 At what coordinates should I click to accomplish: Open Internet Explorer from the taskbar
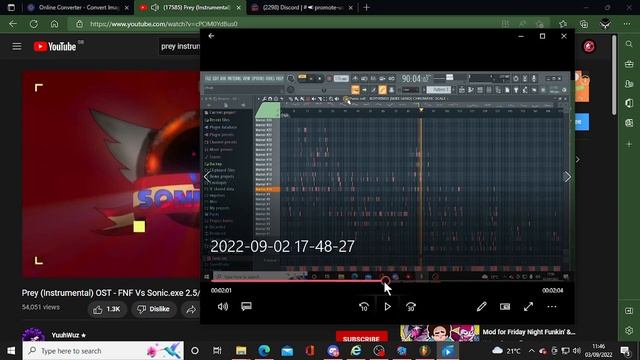point(356,351)
